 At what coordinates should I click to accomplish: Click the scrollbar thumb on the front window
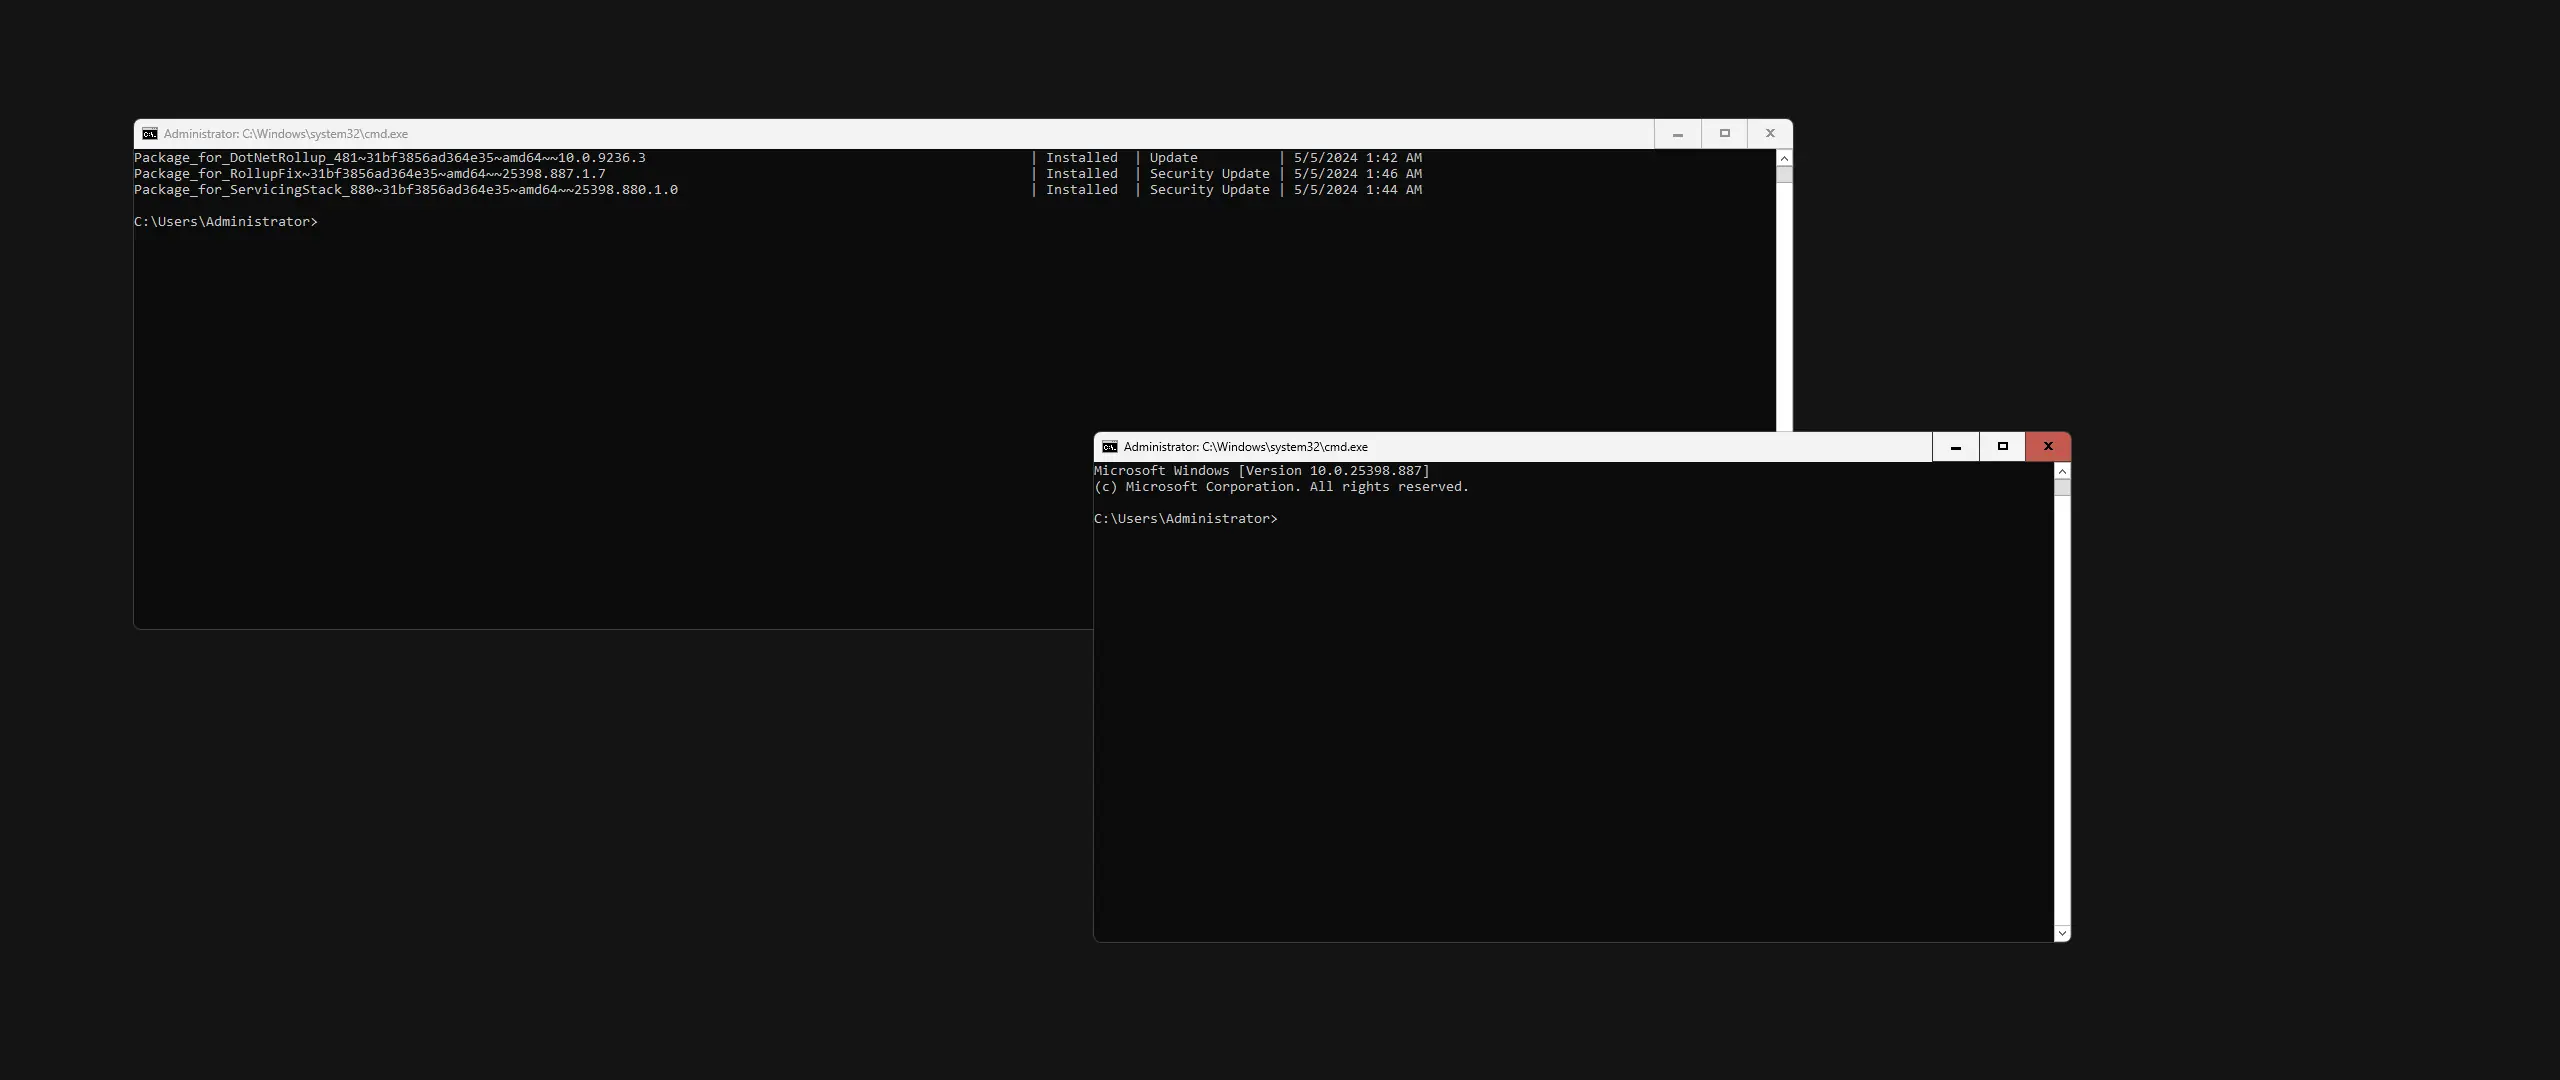2062,487
